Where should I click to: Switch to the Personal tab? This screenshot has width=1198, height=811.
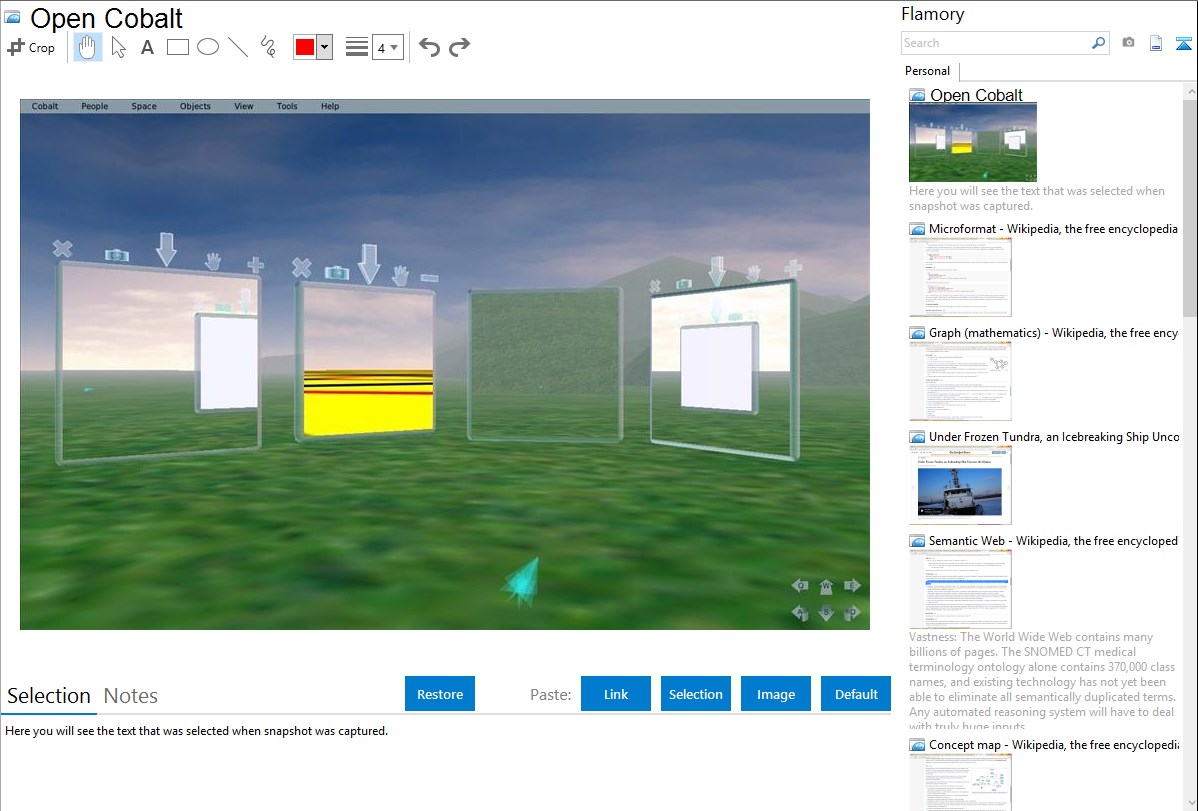pyautogui.click(x=928, y=71)
